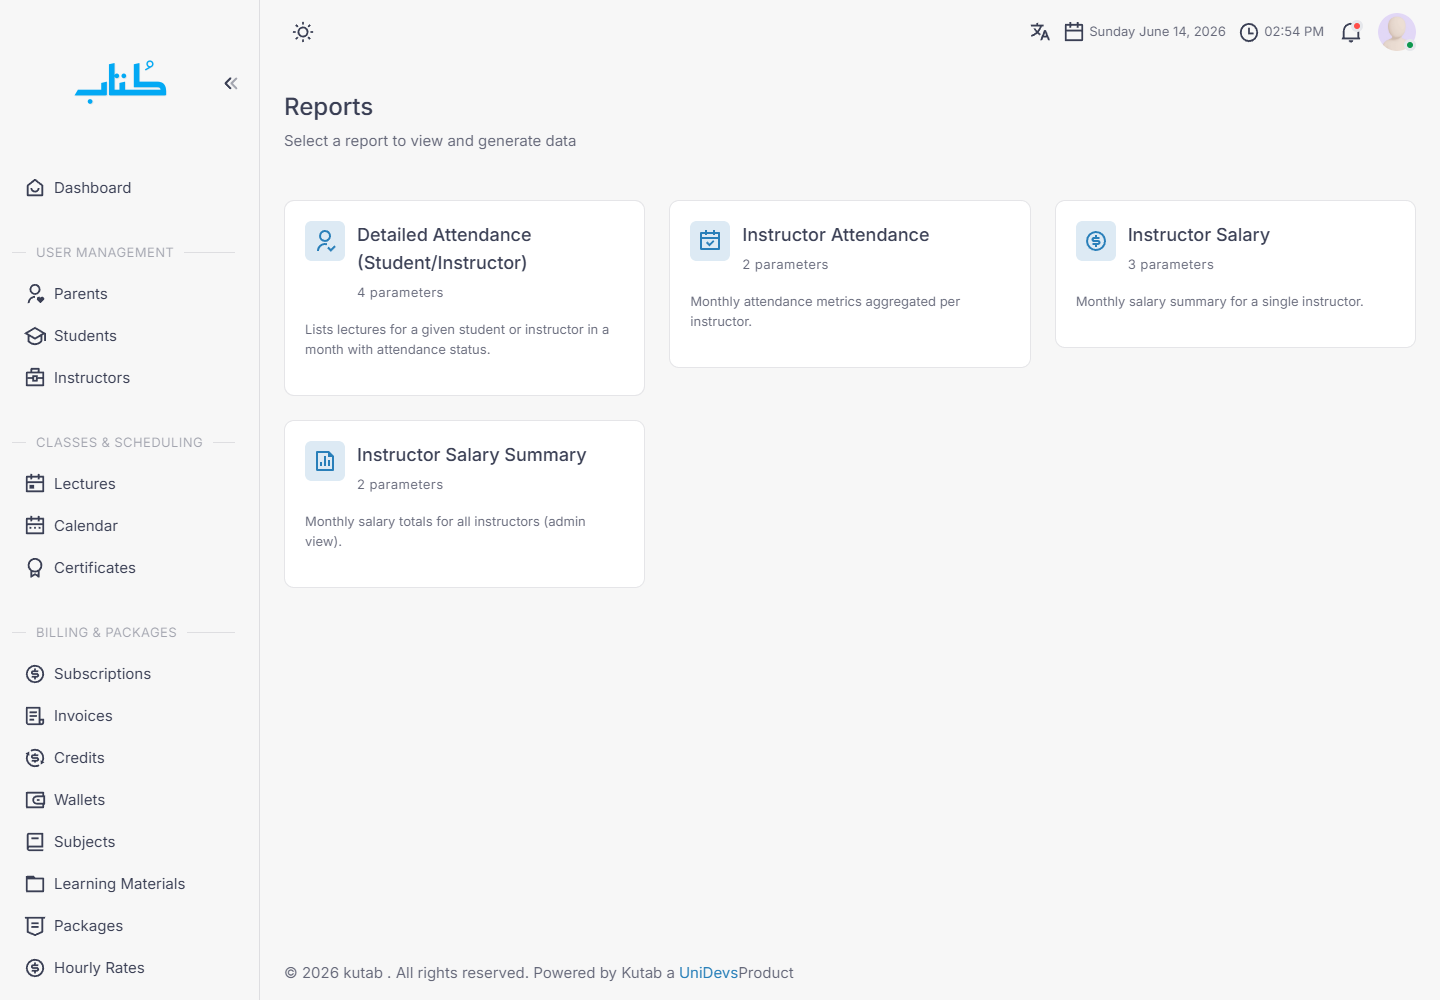Screen dimensions: 1440x1000
Task: Open the language translation icon
Action: 1040,32
